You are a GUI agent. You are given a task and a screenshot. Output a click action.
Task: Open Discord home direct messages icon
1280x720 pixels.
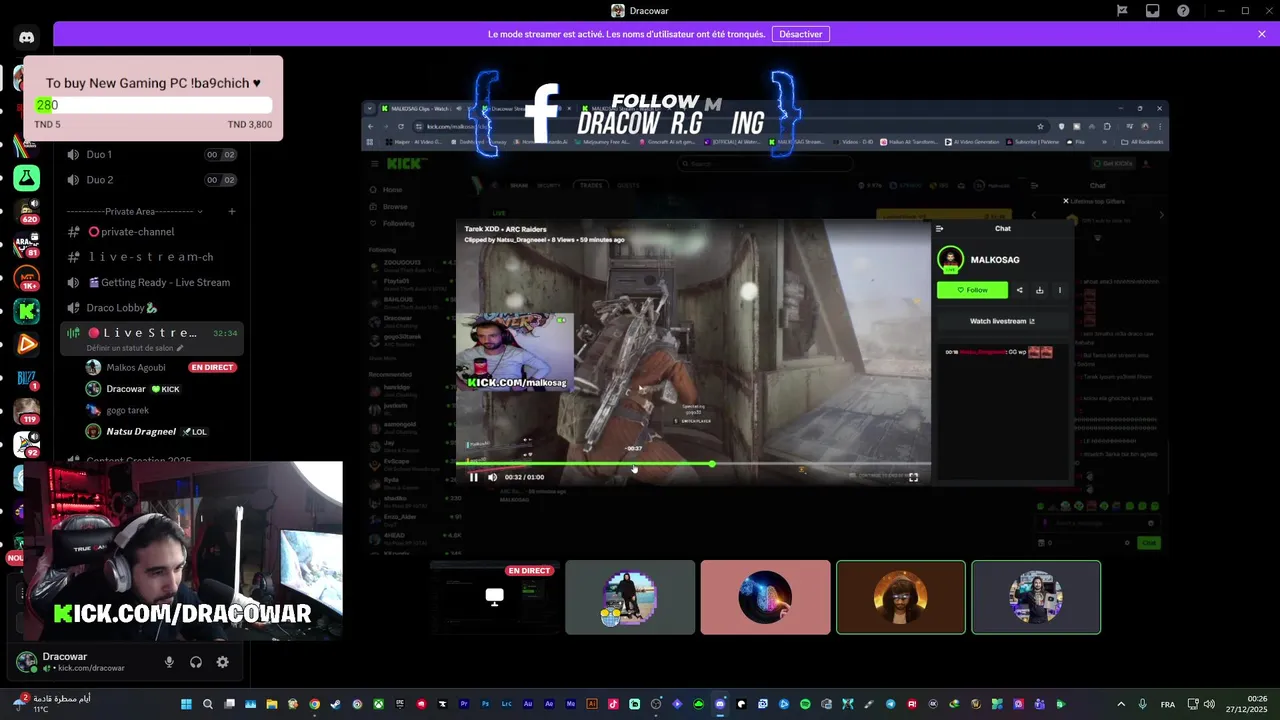tap(27, 38)
